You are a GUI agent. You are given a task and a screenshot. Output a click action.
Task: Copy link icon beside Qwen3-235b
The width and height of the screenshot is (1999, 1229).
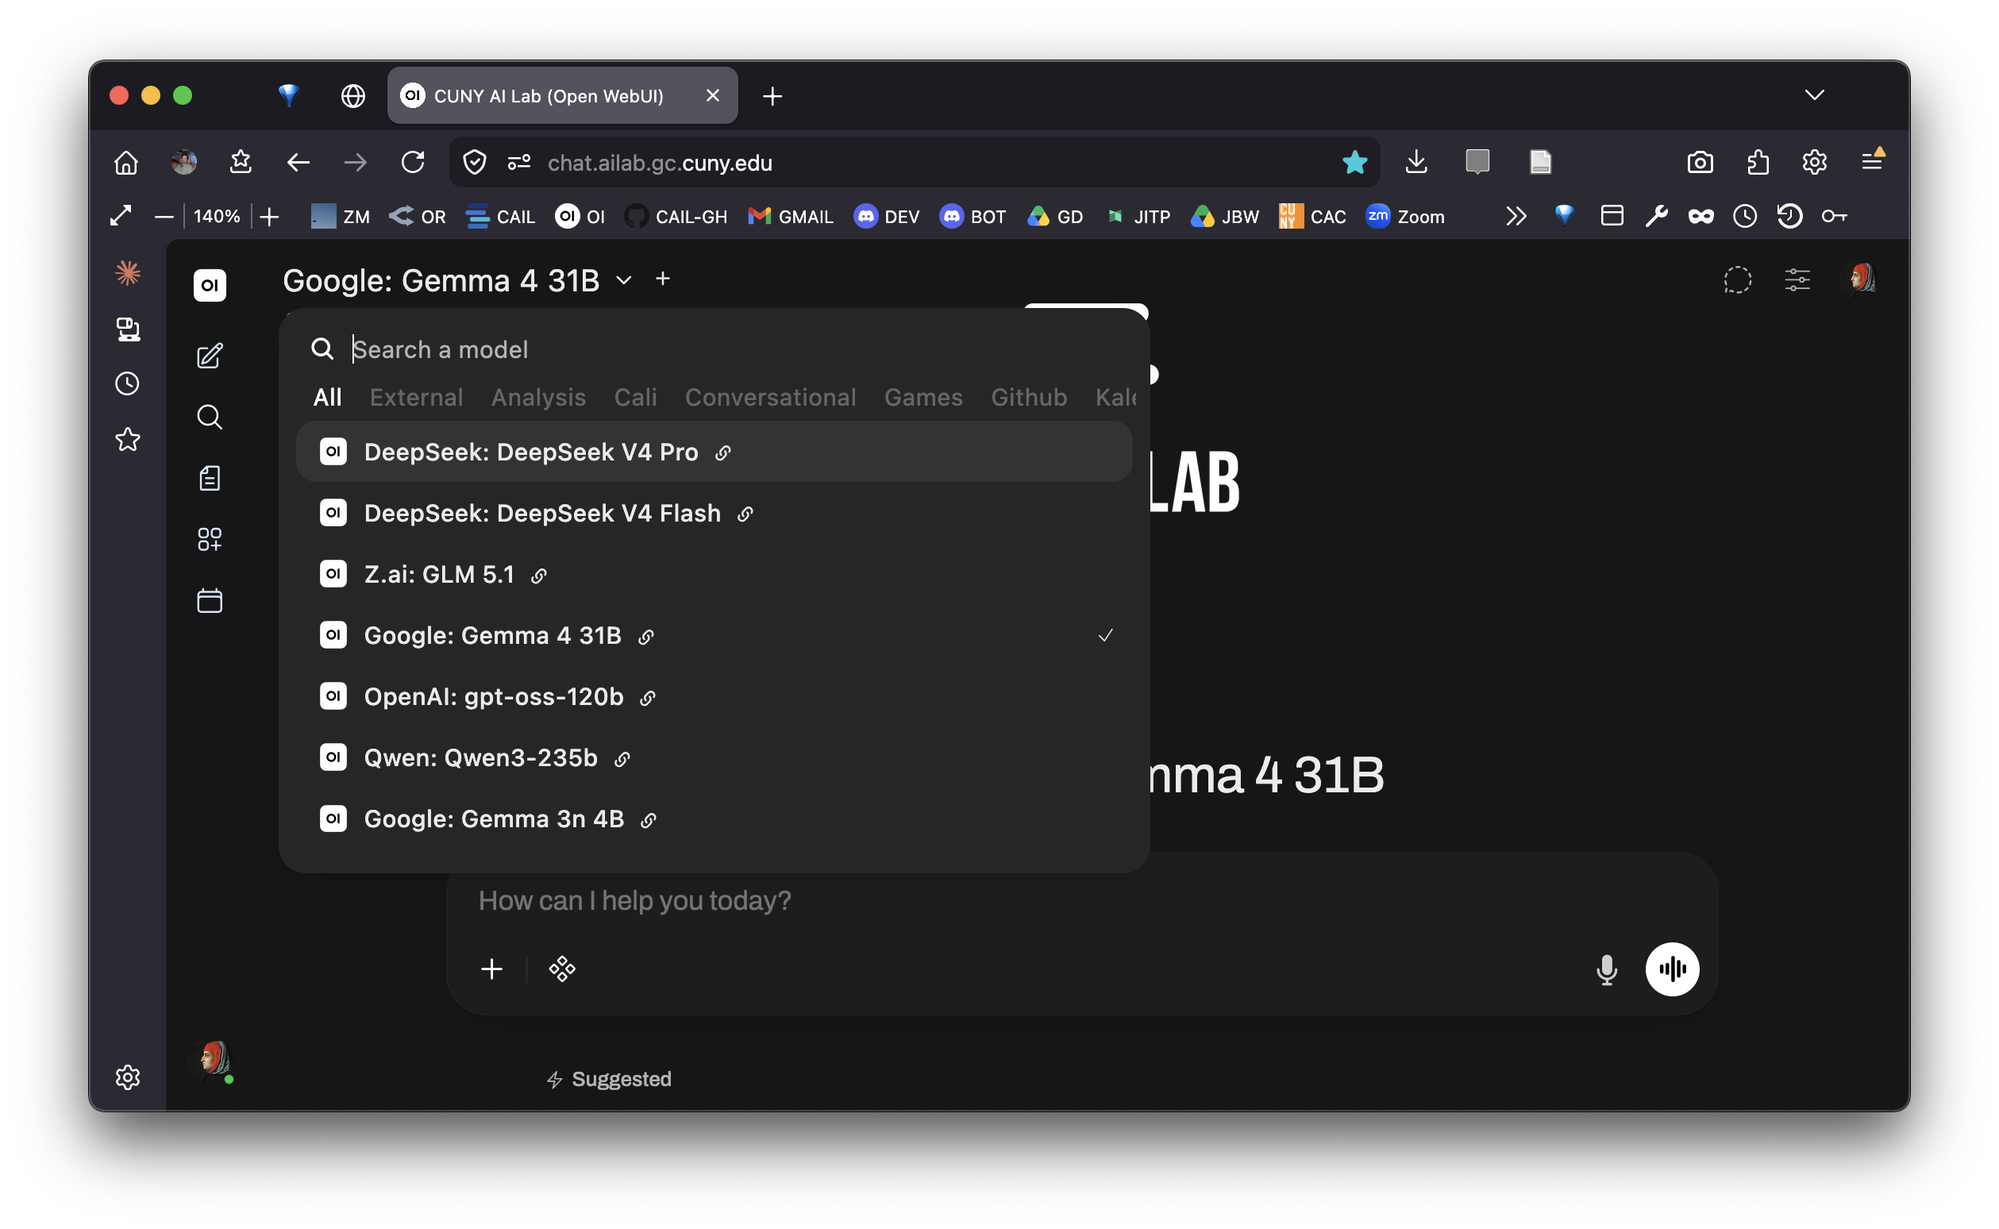point(622,759)
